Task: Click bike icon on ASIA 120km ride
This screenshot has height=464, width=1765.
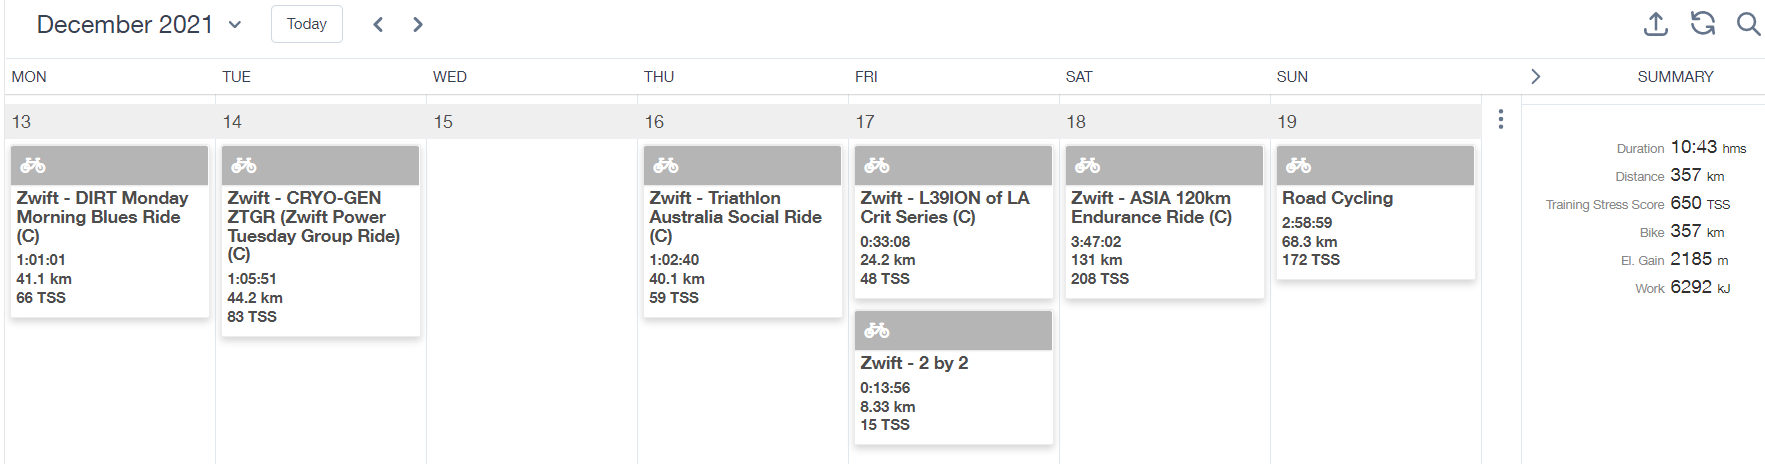Action: pos(1088,165)
